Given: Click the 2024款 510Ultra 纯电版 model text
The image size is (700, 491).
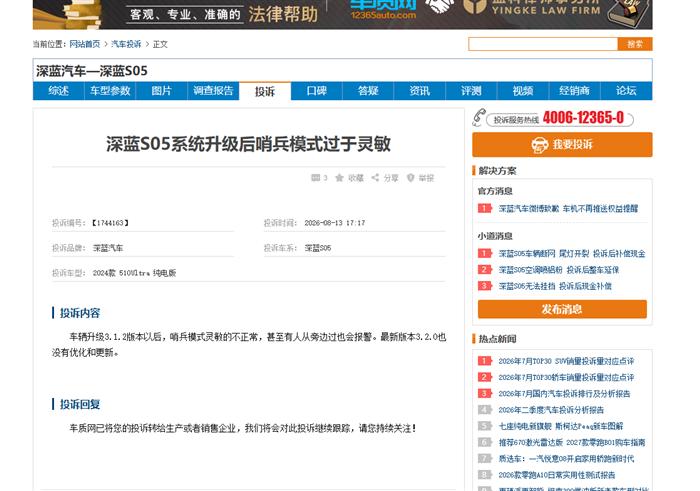Looking at the screenshot, I should point(134,273).
